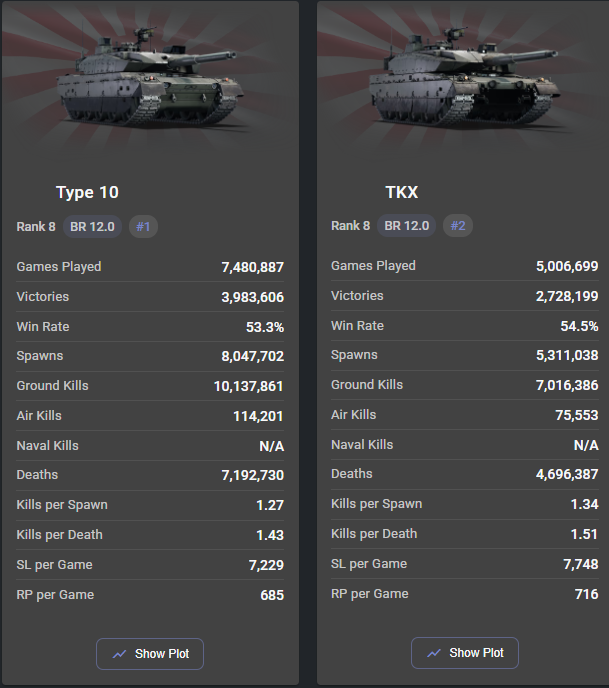Click Show Plot button under Type 10

[x=150, y=653]
